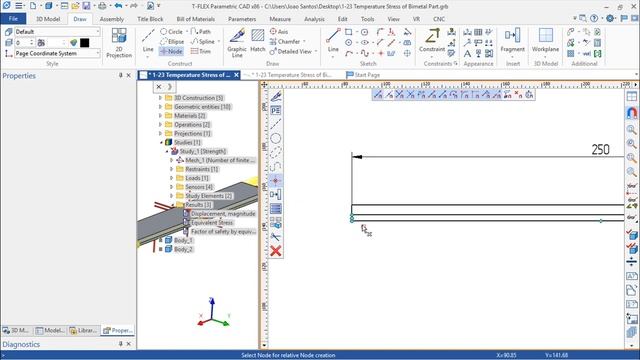
Task: Open the Constraint tool
Action: click(432, 41)
